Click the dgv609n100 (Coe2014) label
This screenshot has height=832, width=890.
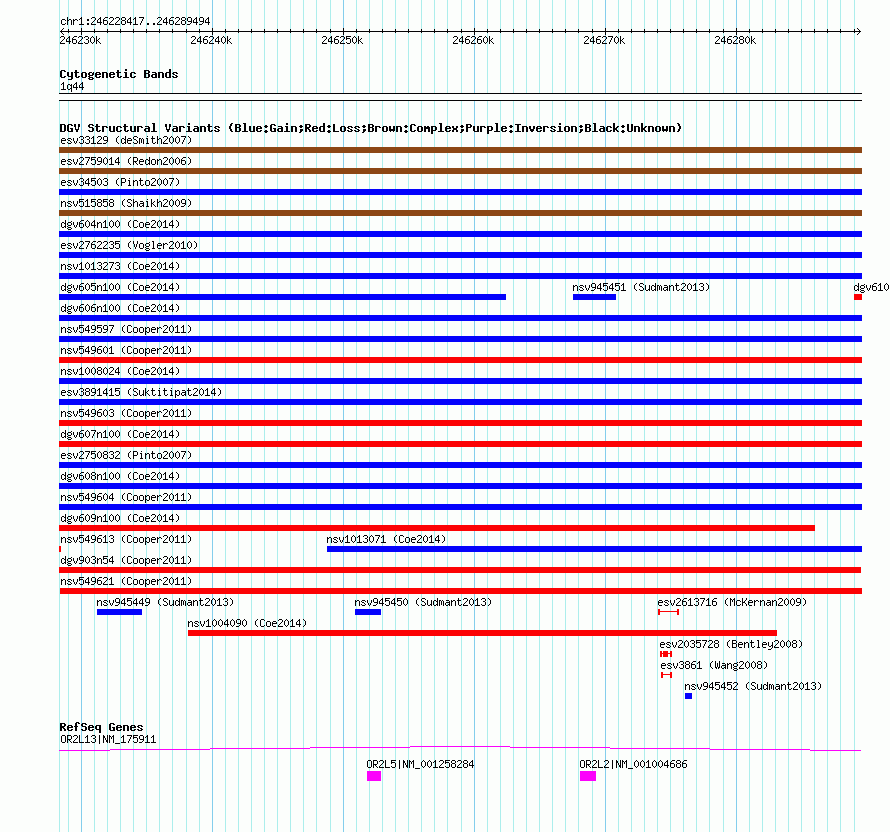120,518
